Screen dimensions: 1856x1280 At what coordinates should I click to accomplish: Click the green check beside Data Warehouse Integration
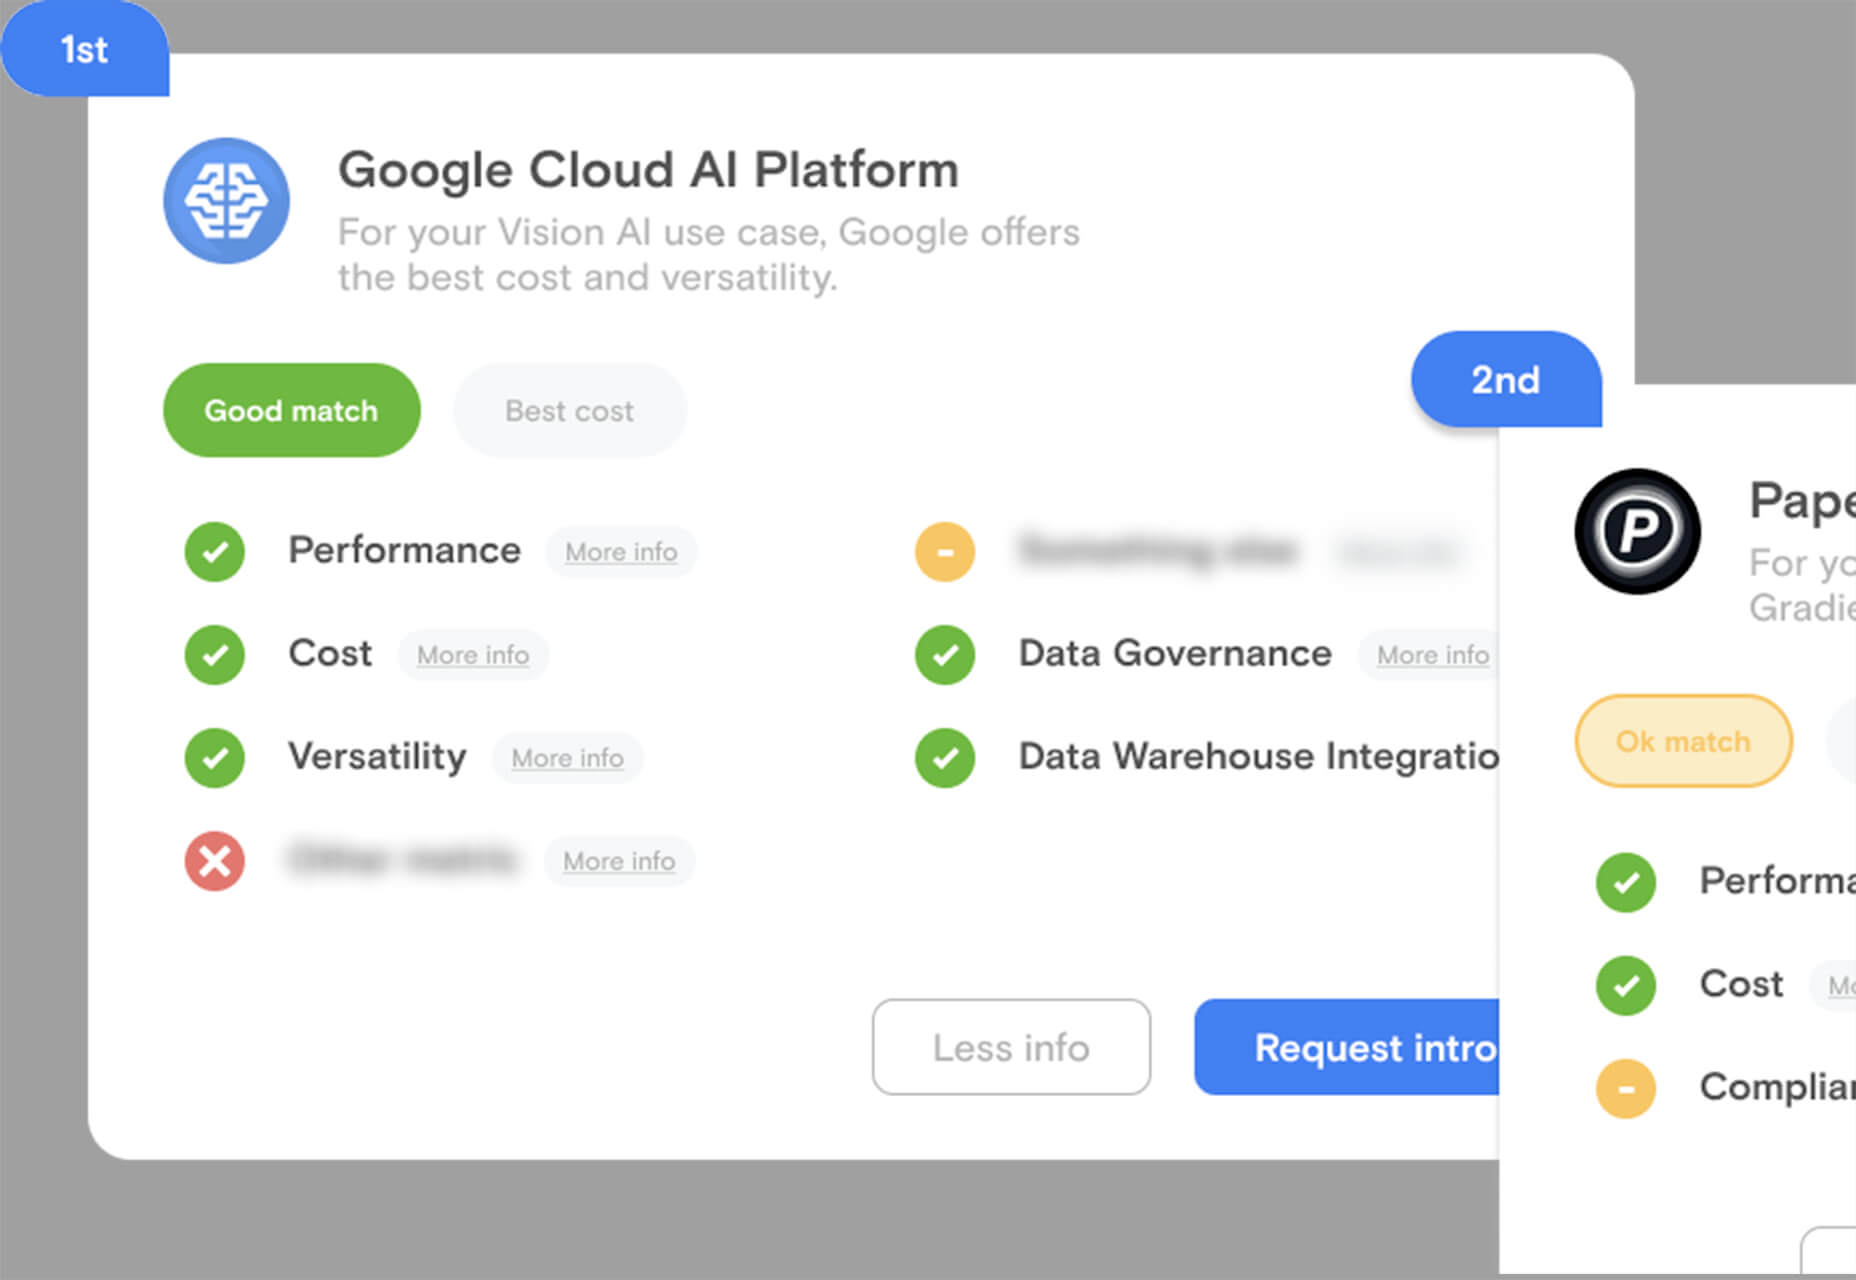(945, 758)
